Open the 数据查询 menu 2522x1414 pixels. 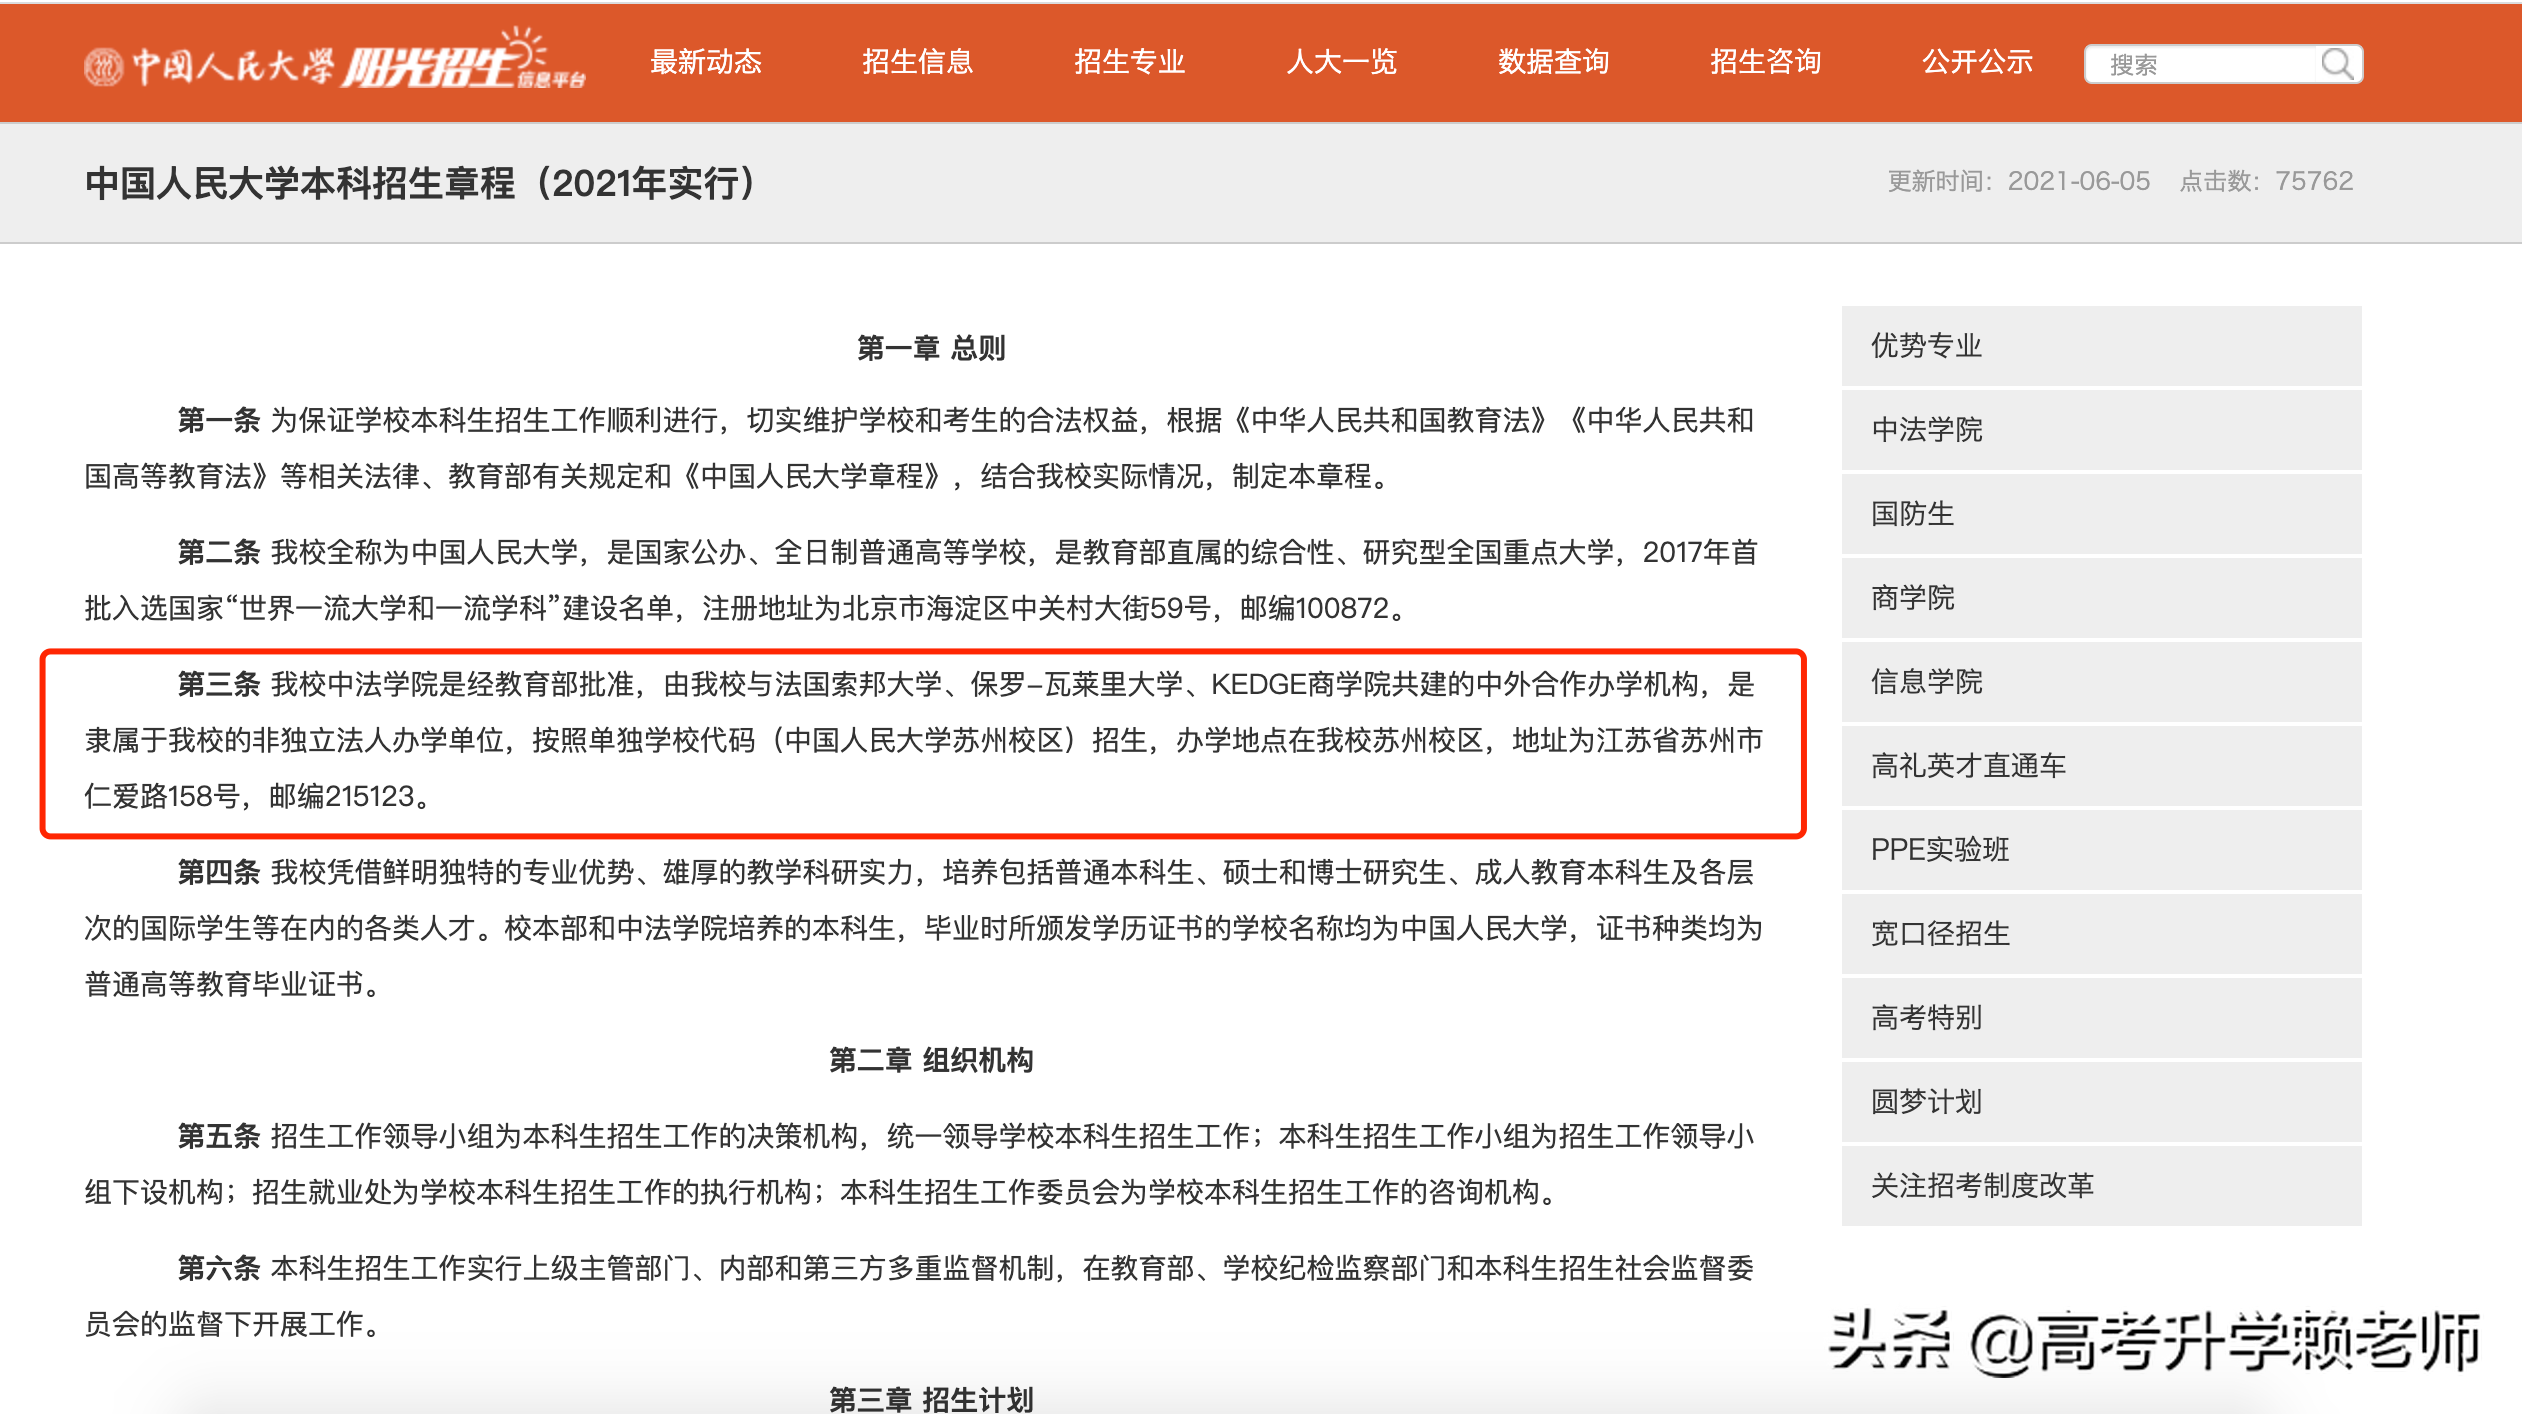tap(1552, 62)
